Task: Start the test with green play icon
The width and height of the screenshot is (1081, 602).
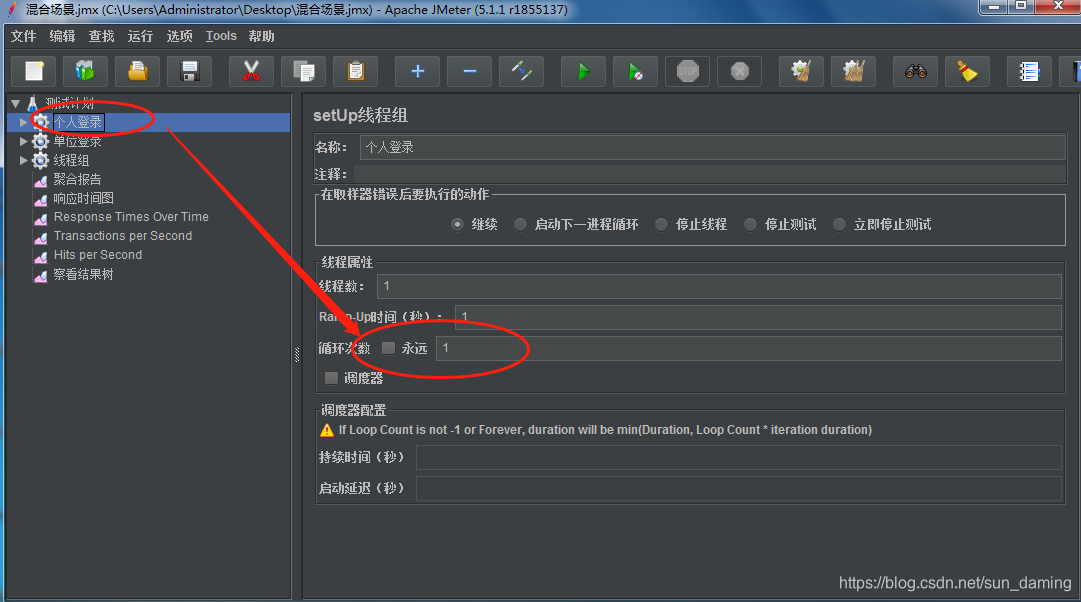Action: tap(583, 71)
